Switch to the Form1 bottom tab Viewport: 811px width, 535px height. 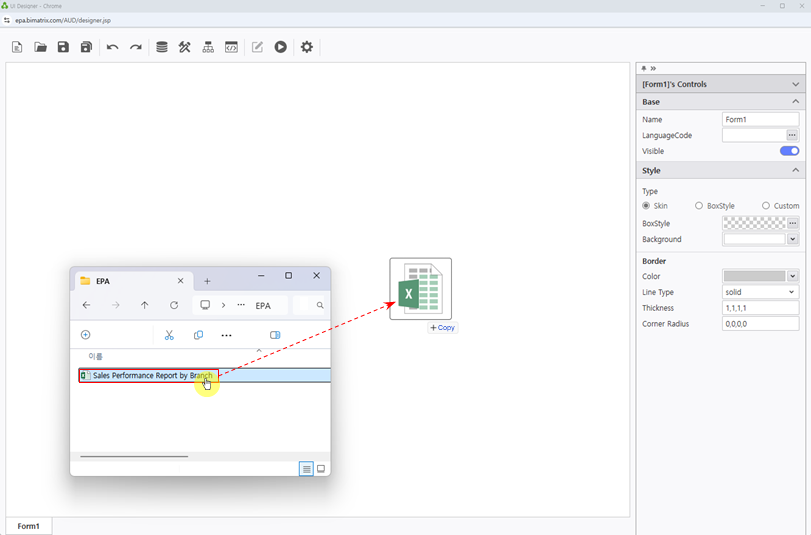29,526
